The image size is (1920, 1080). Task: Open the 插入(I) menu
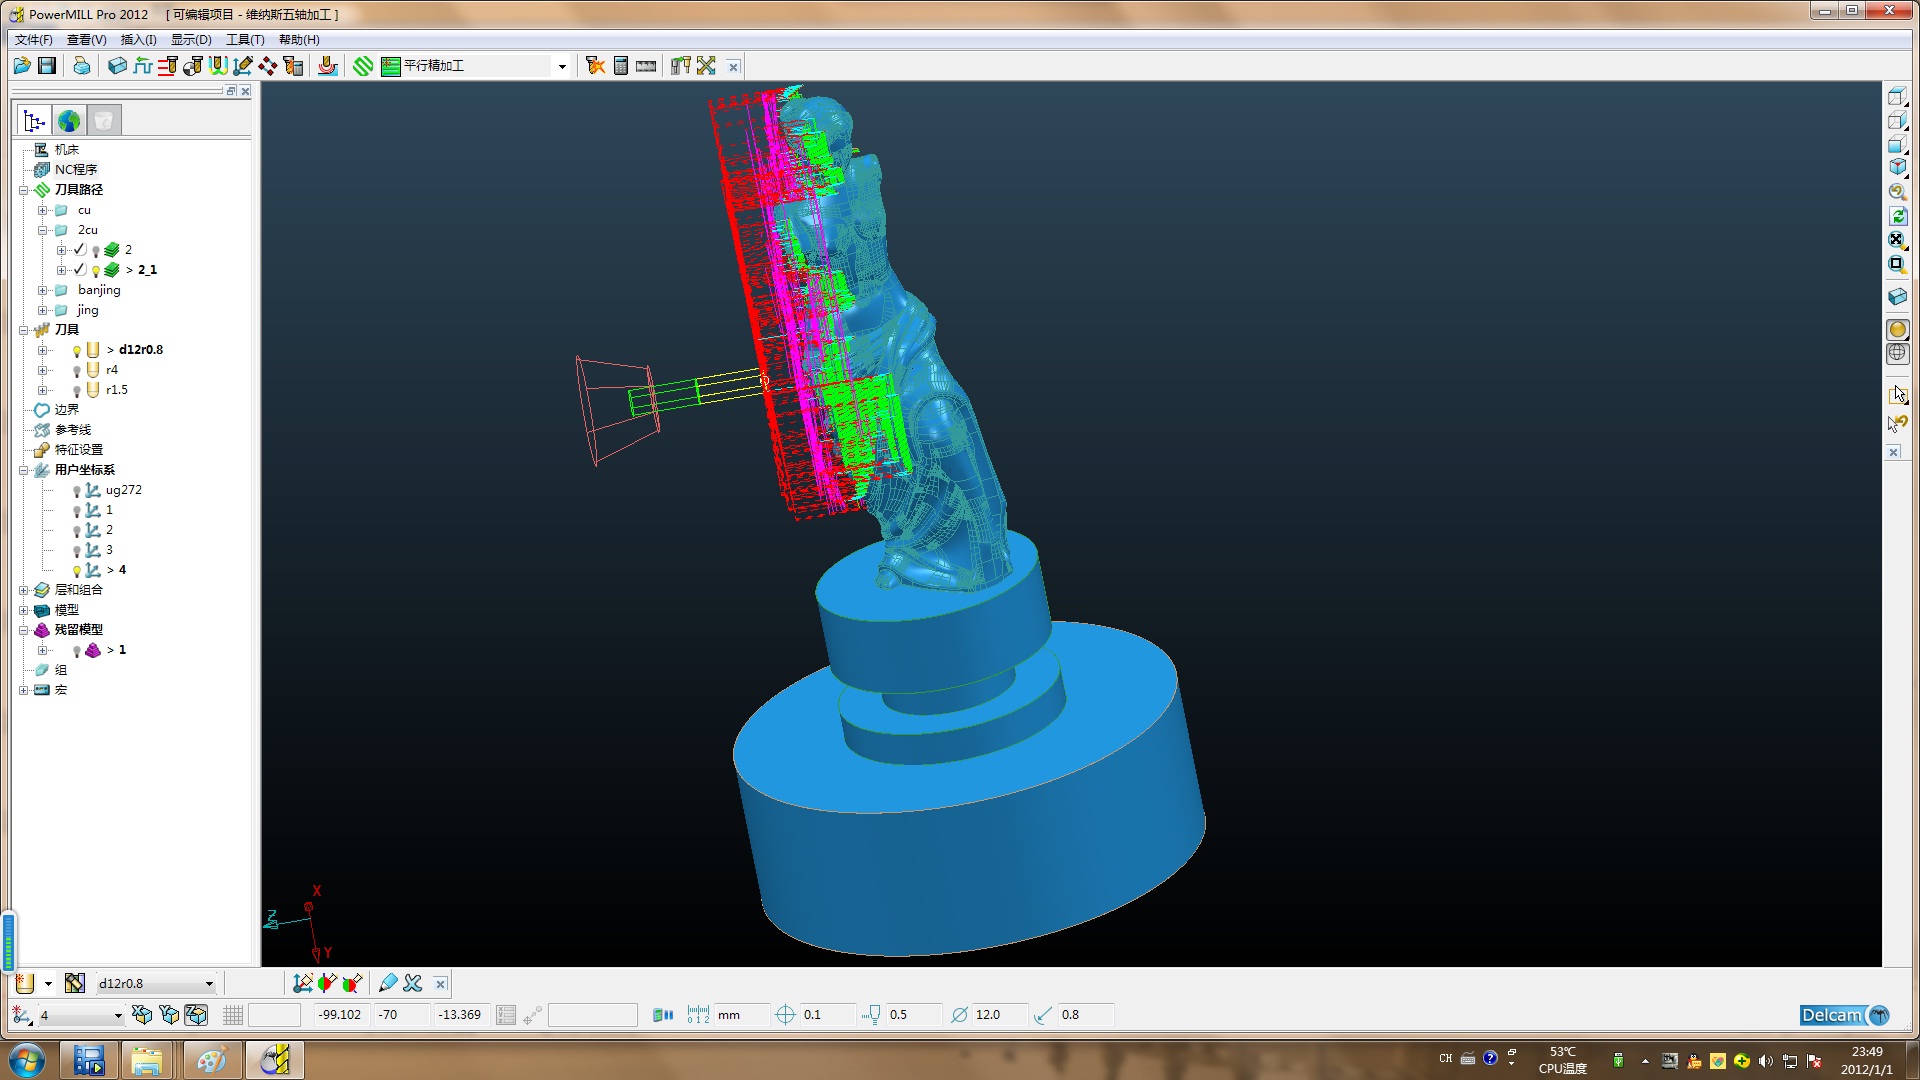(138, 40)
